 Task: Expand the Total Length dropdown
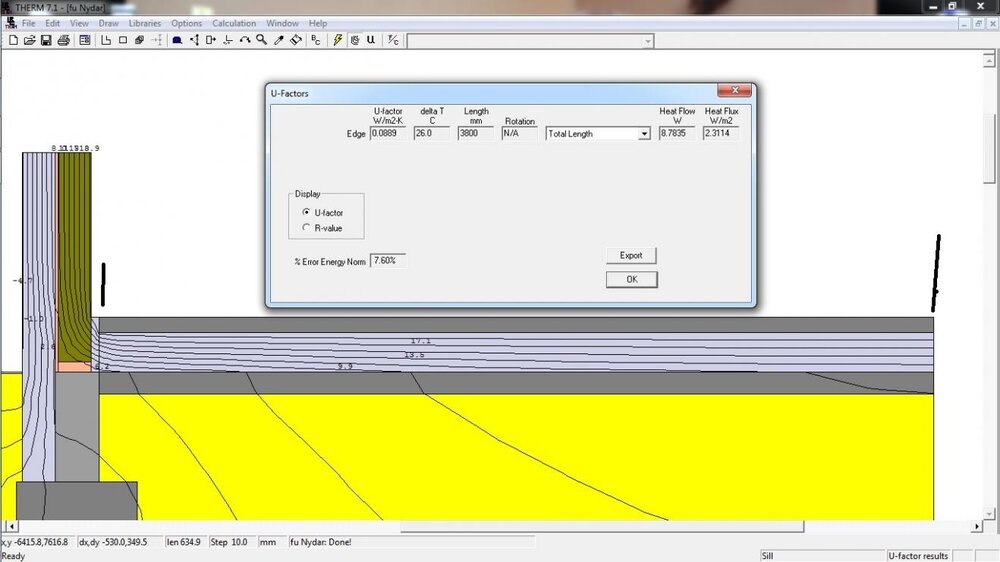(643, 134)
